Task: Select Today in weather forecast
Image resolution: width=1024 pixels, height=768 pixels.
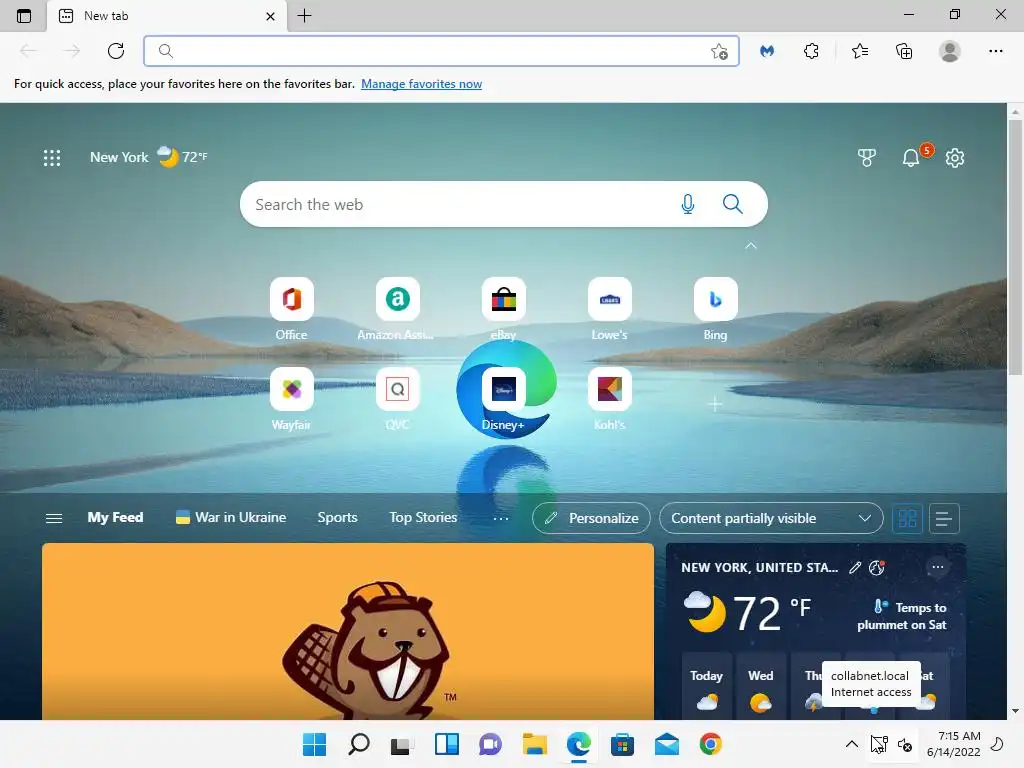Action: [707, 686]
